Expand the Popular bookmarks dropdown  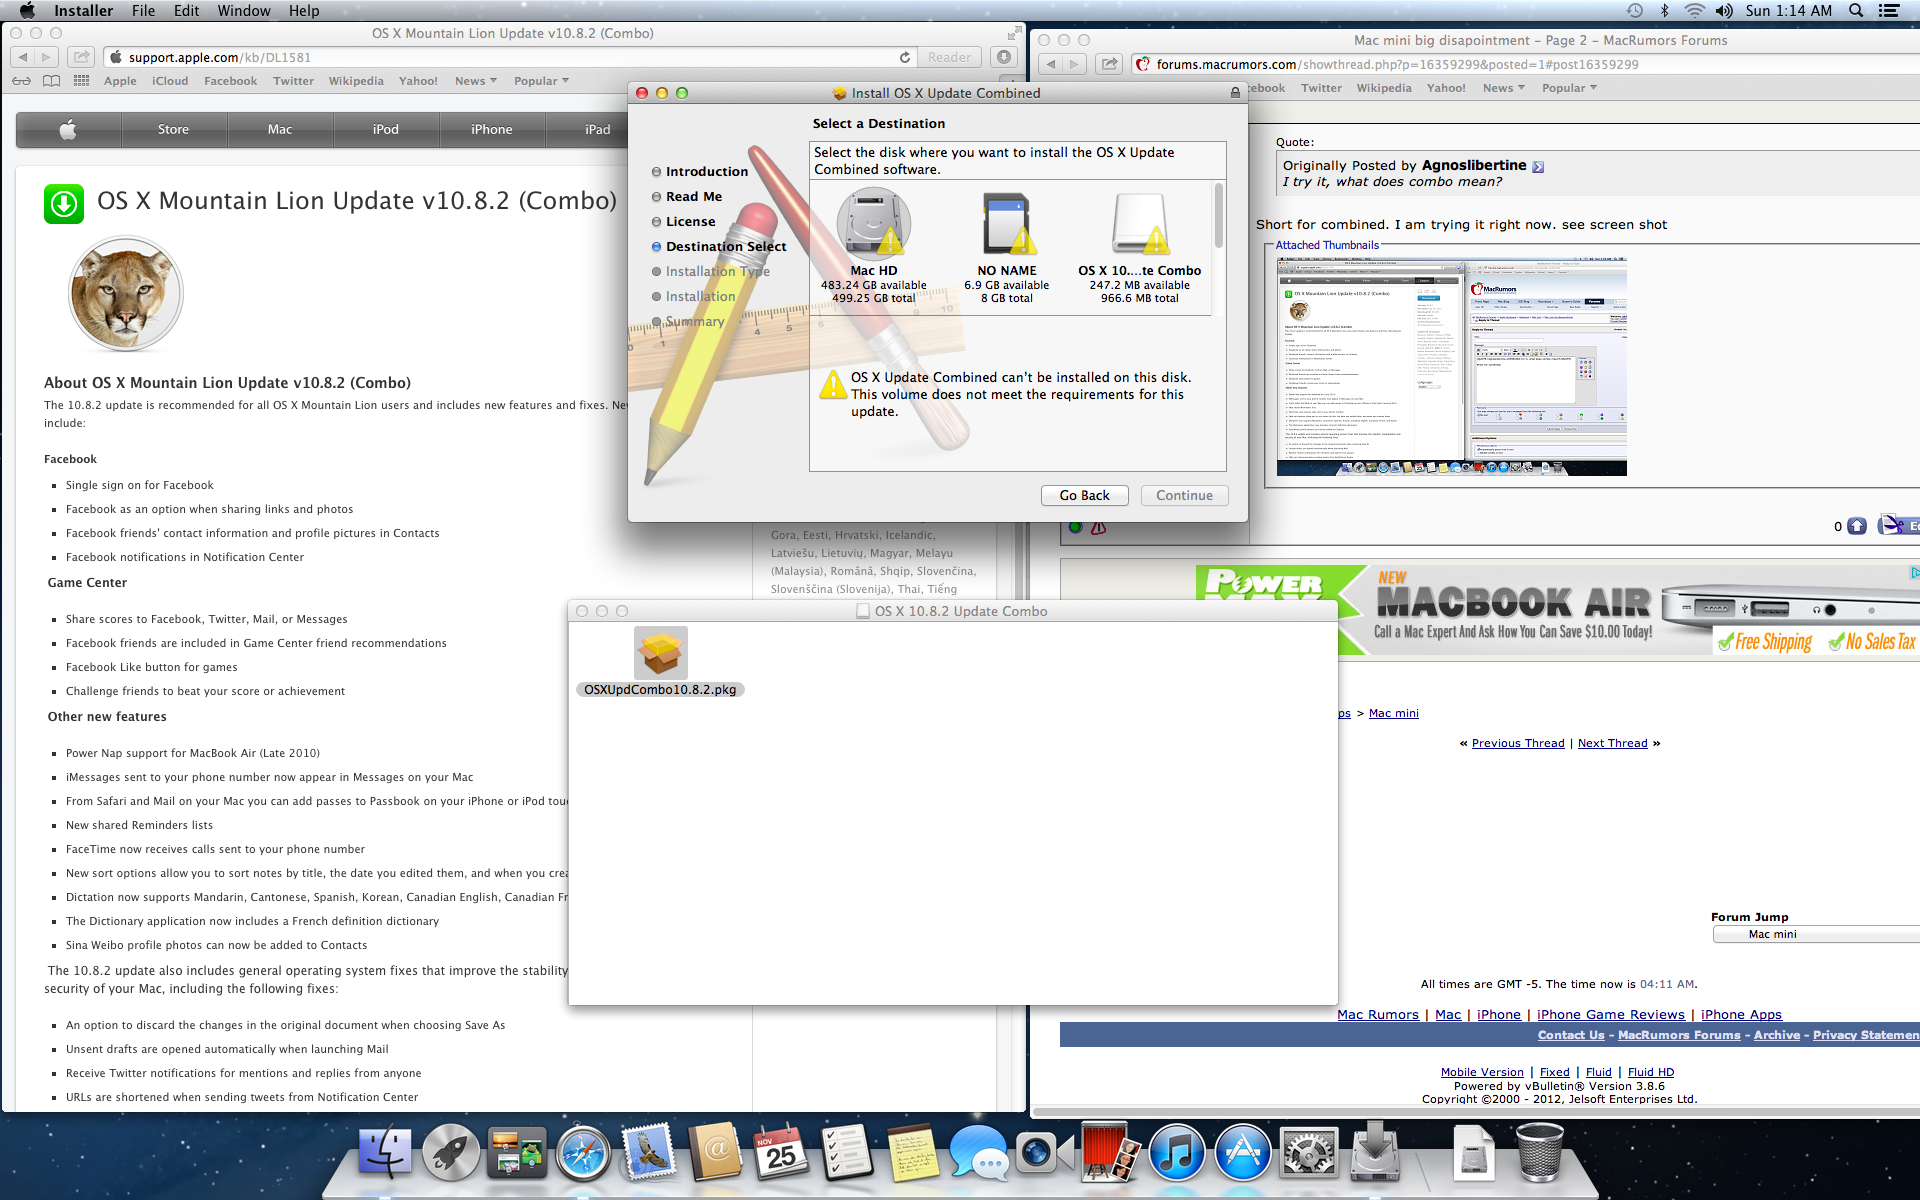tap(541, 81)
